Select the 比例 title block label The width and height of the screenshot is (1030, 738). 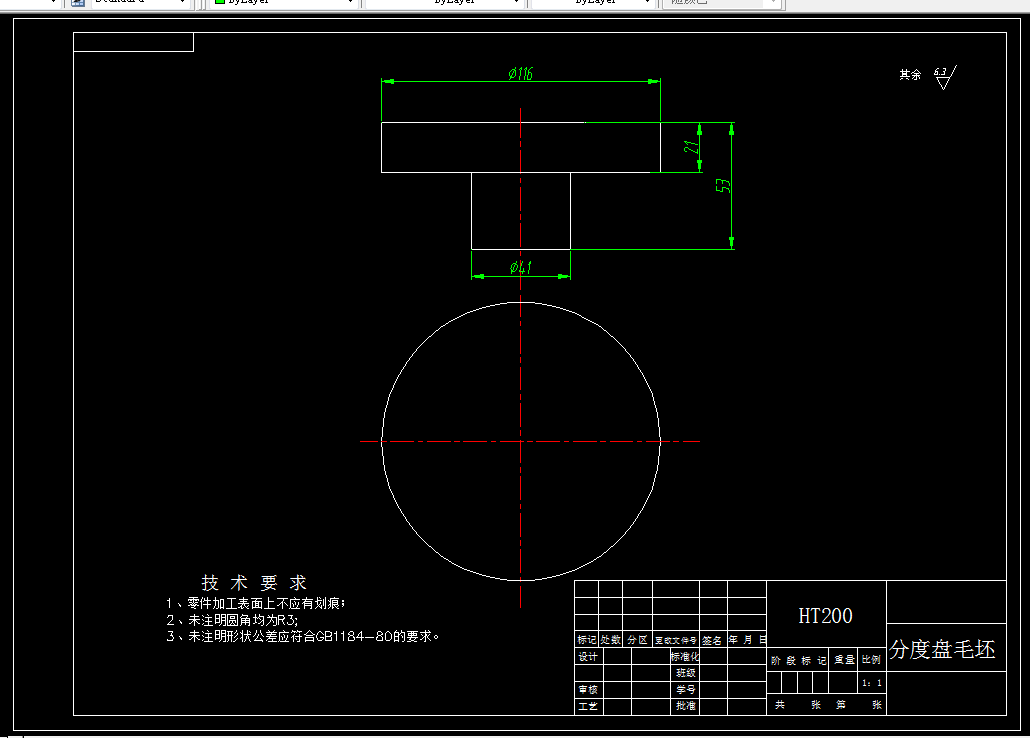pyautogui.click(x=871, y=659)
